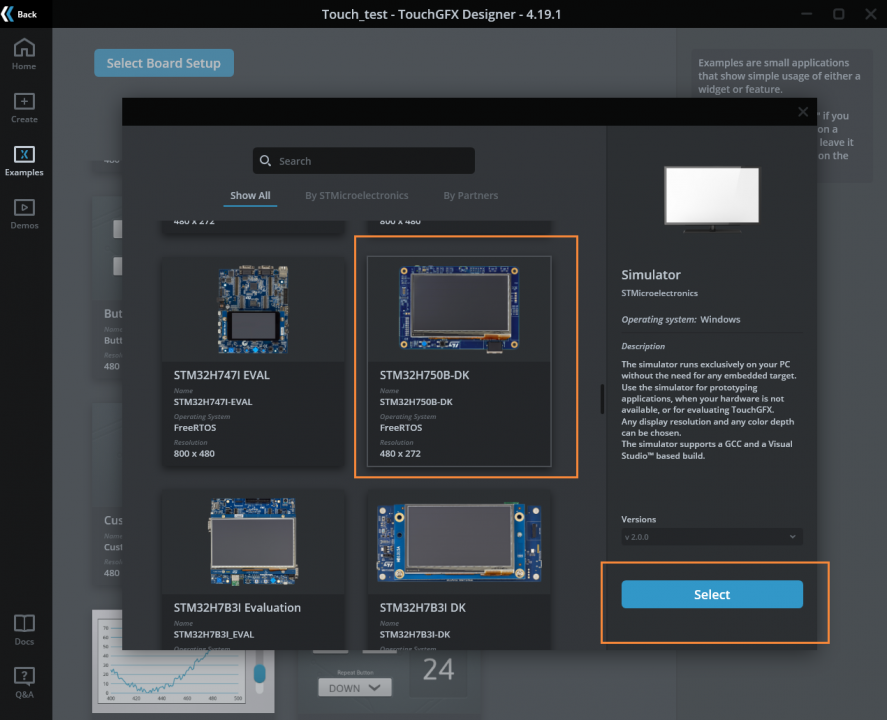Minimize the TouchGFX Designer window
Viewport: 887px width, 720px height.
(807, 14)
